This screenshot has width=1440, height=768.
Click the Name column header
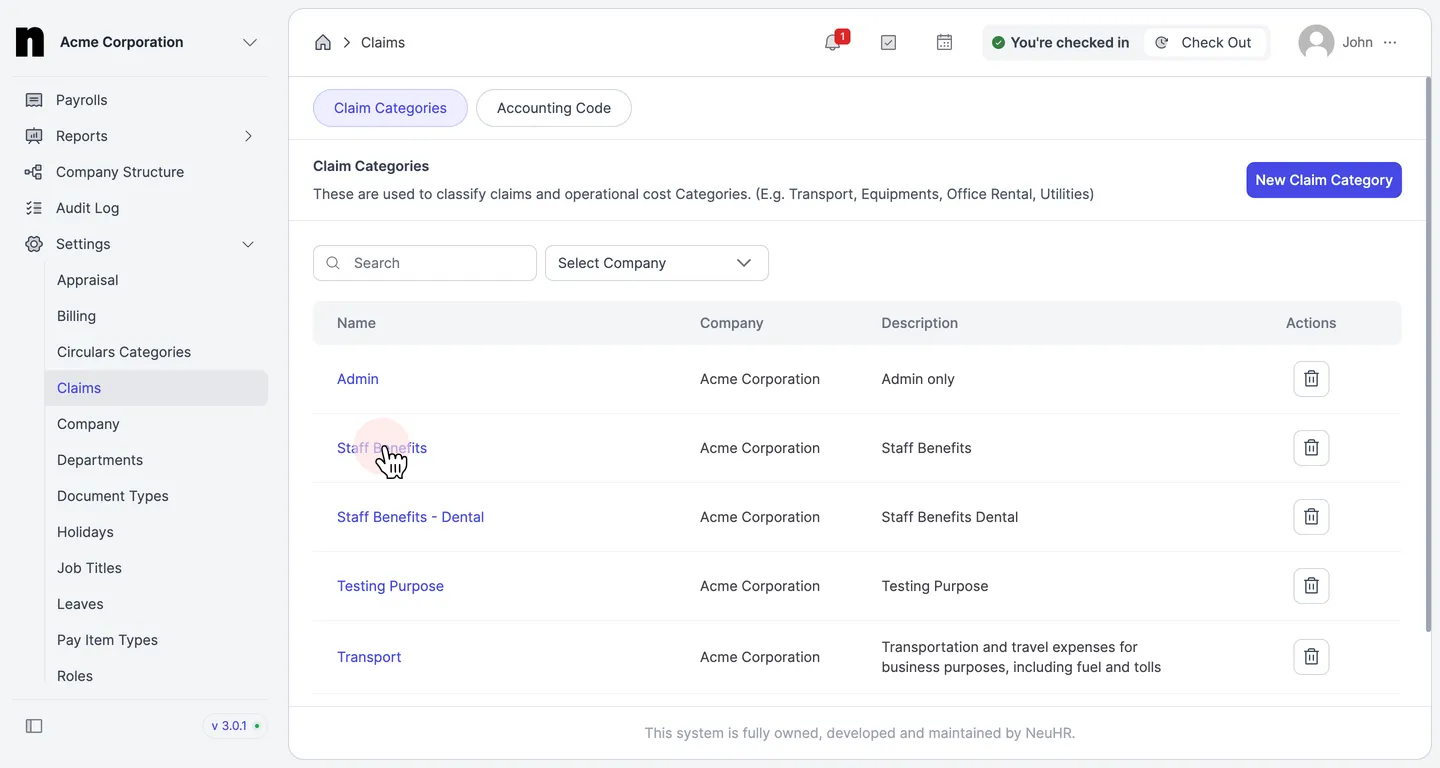(x=356, y=323)
